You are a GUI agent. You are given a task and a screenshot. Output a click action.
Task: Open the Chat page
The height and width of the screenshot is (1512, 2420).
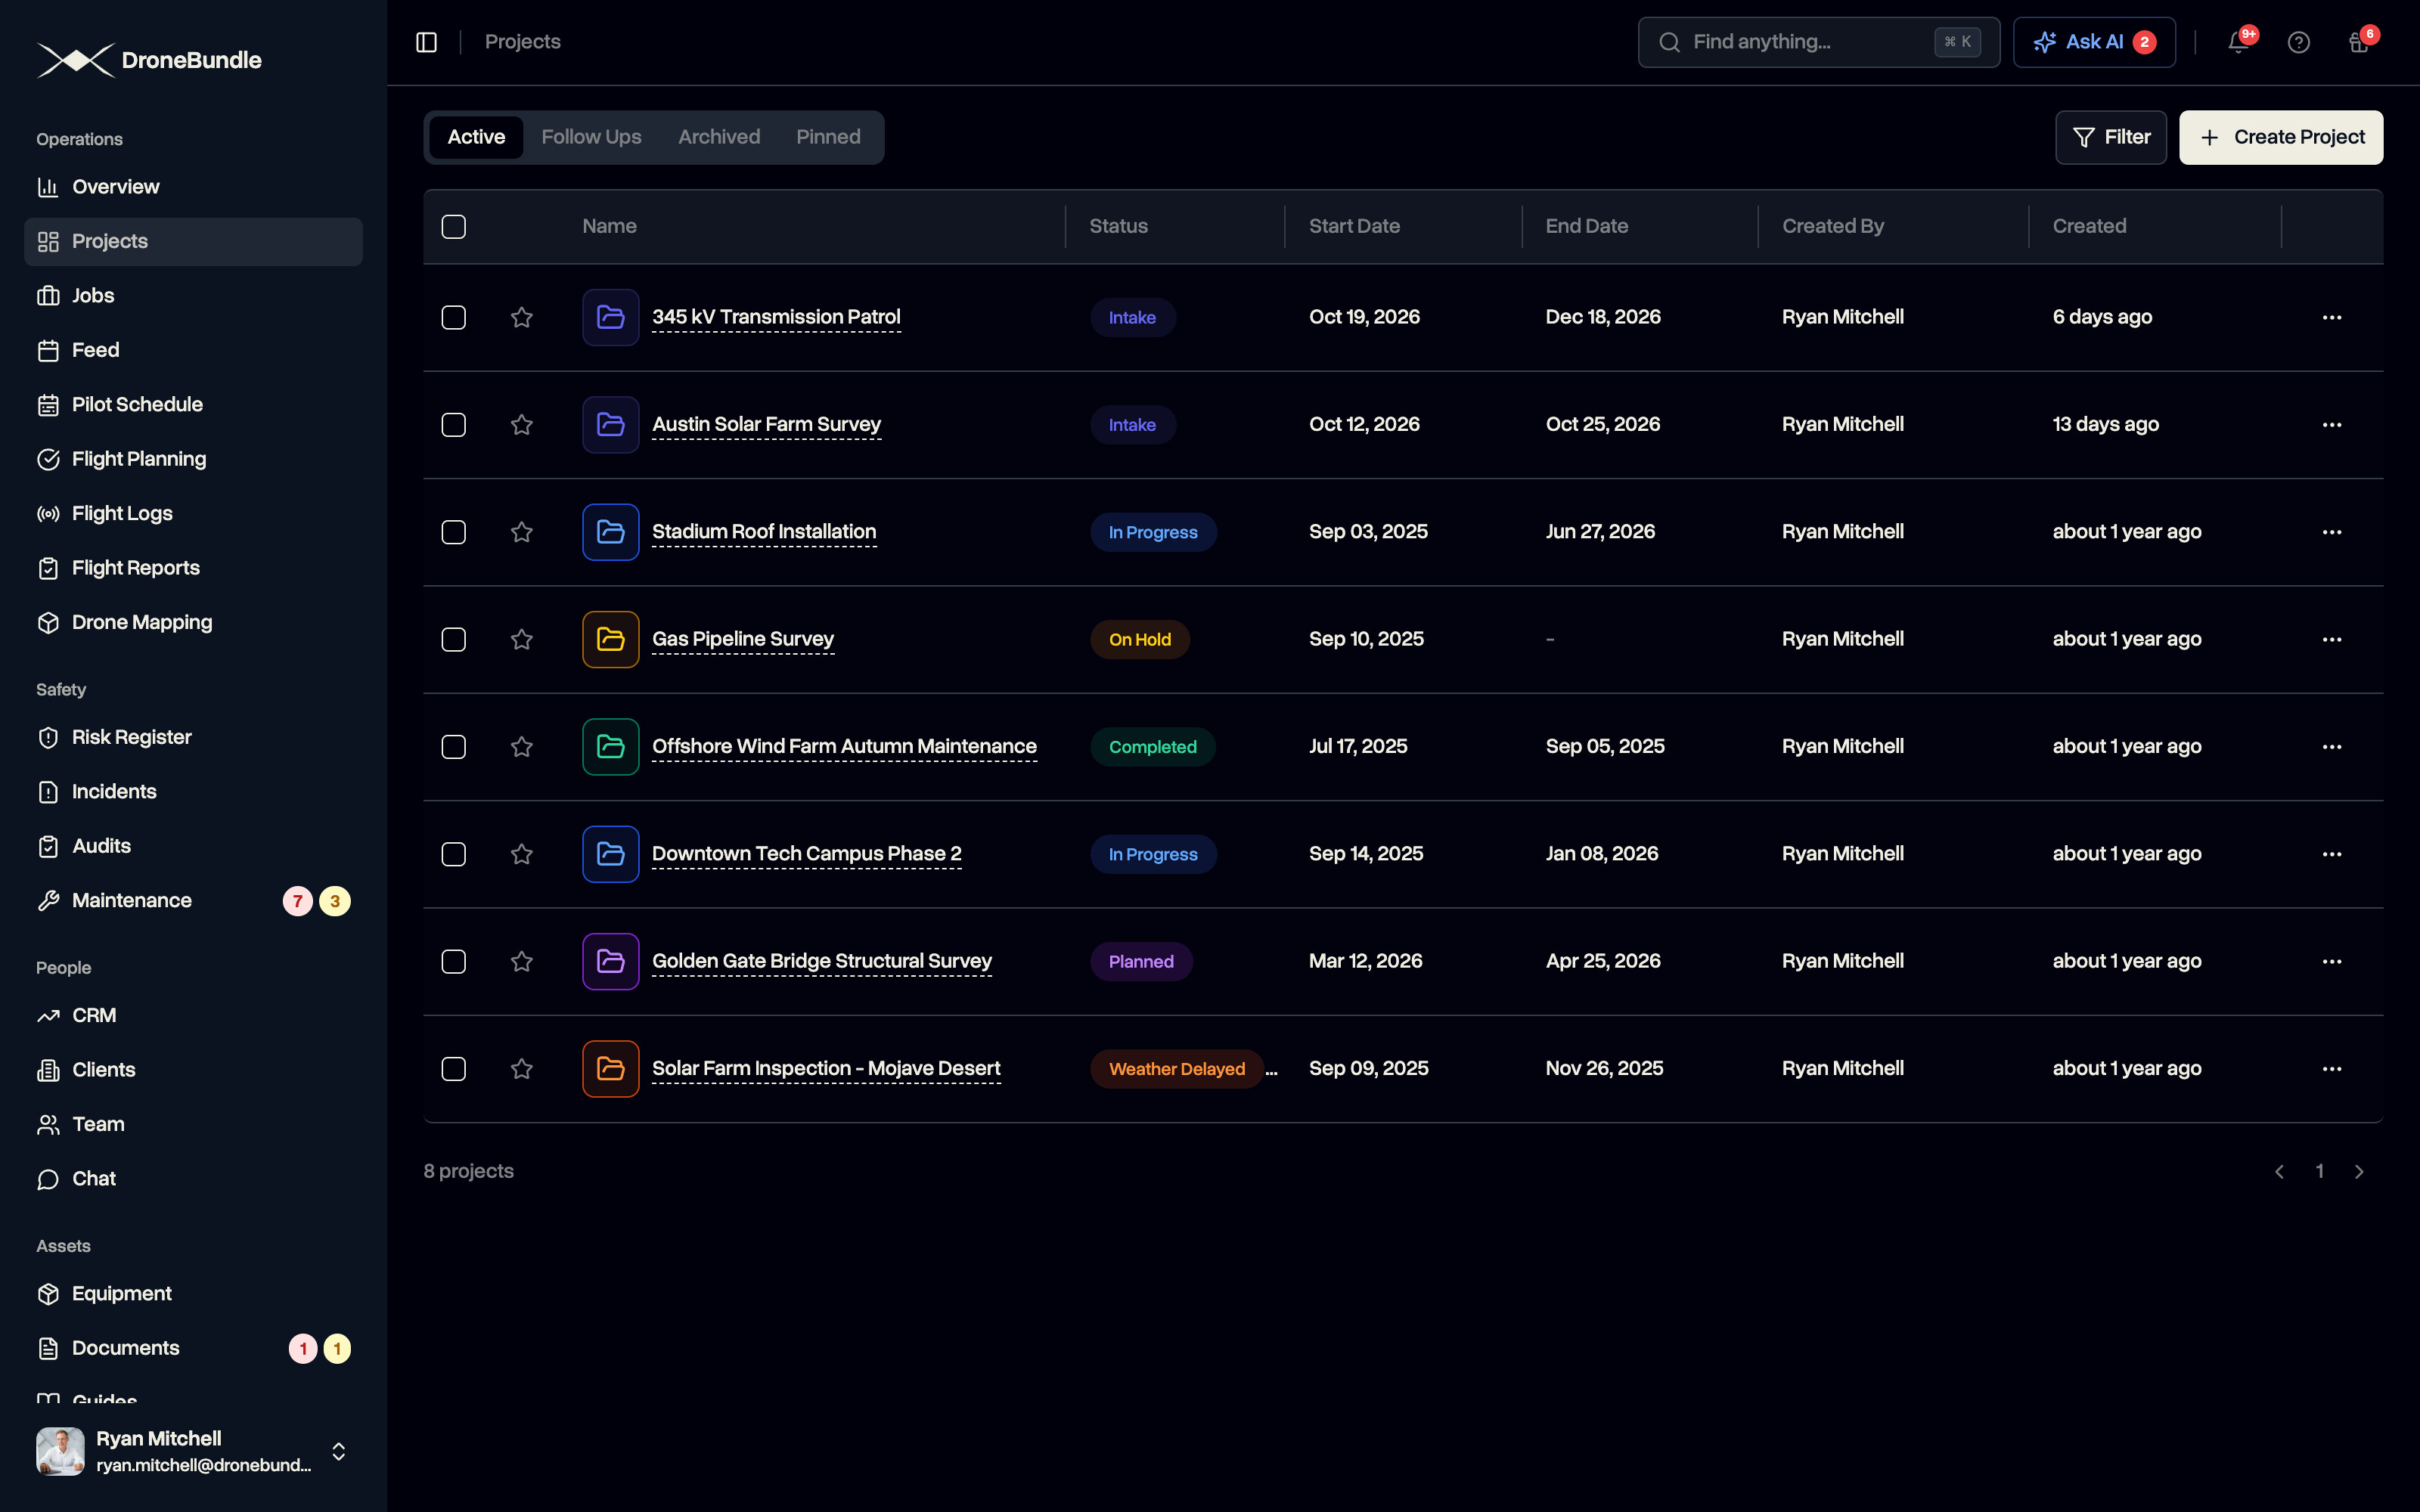193,1179
